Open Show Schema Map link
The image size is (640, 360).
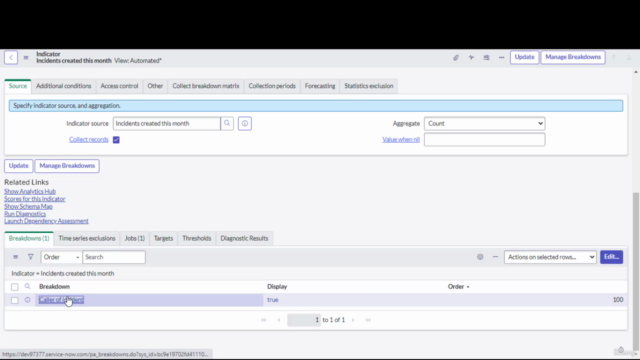tap(28, 207)
